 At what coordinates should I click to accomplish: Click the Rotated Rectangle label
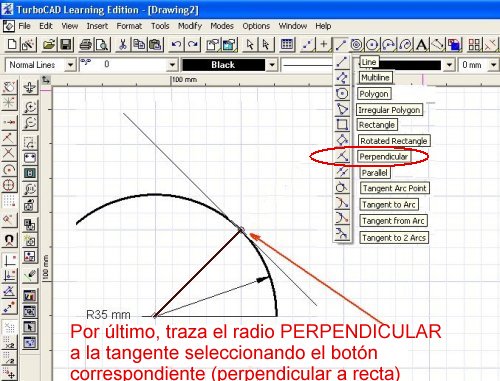point(394,141)
